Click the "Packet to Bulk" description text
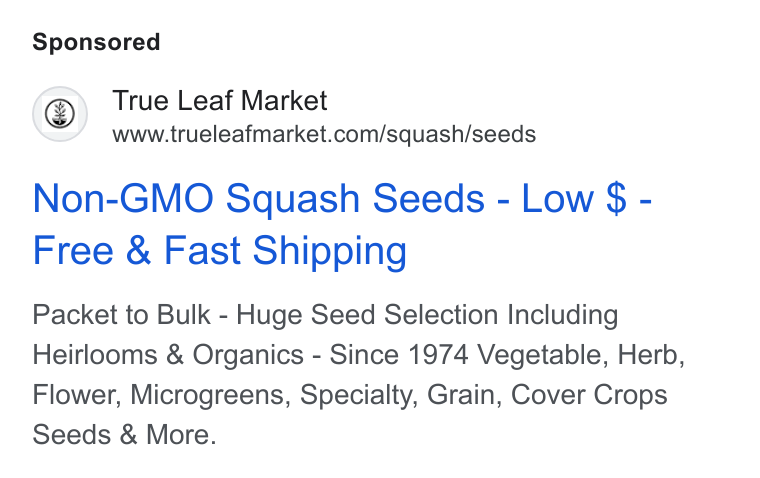 coord(121,315)
